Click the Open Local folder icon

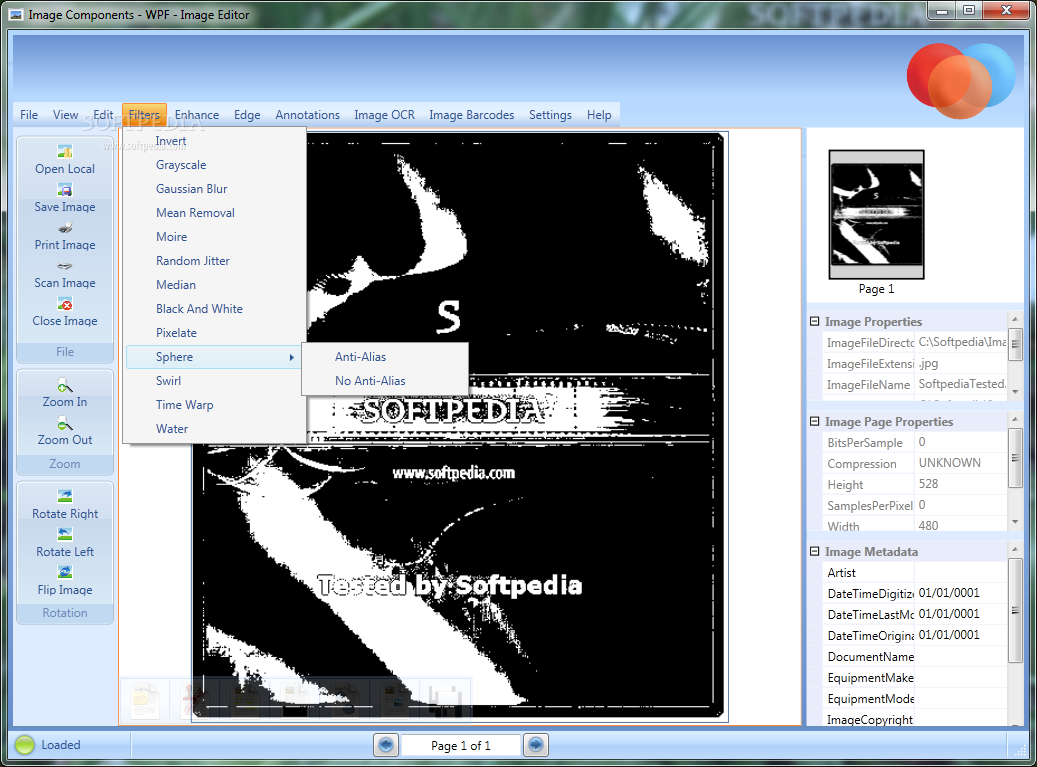pyautogui.click(x=65, y=151)
